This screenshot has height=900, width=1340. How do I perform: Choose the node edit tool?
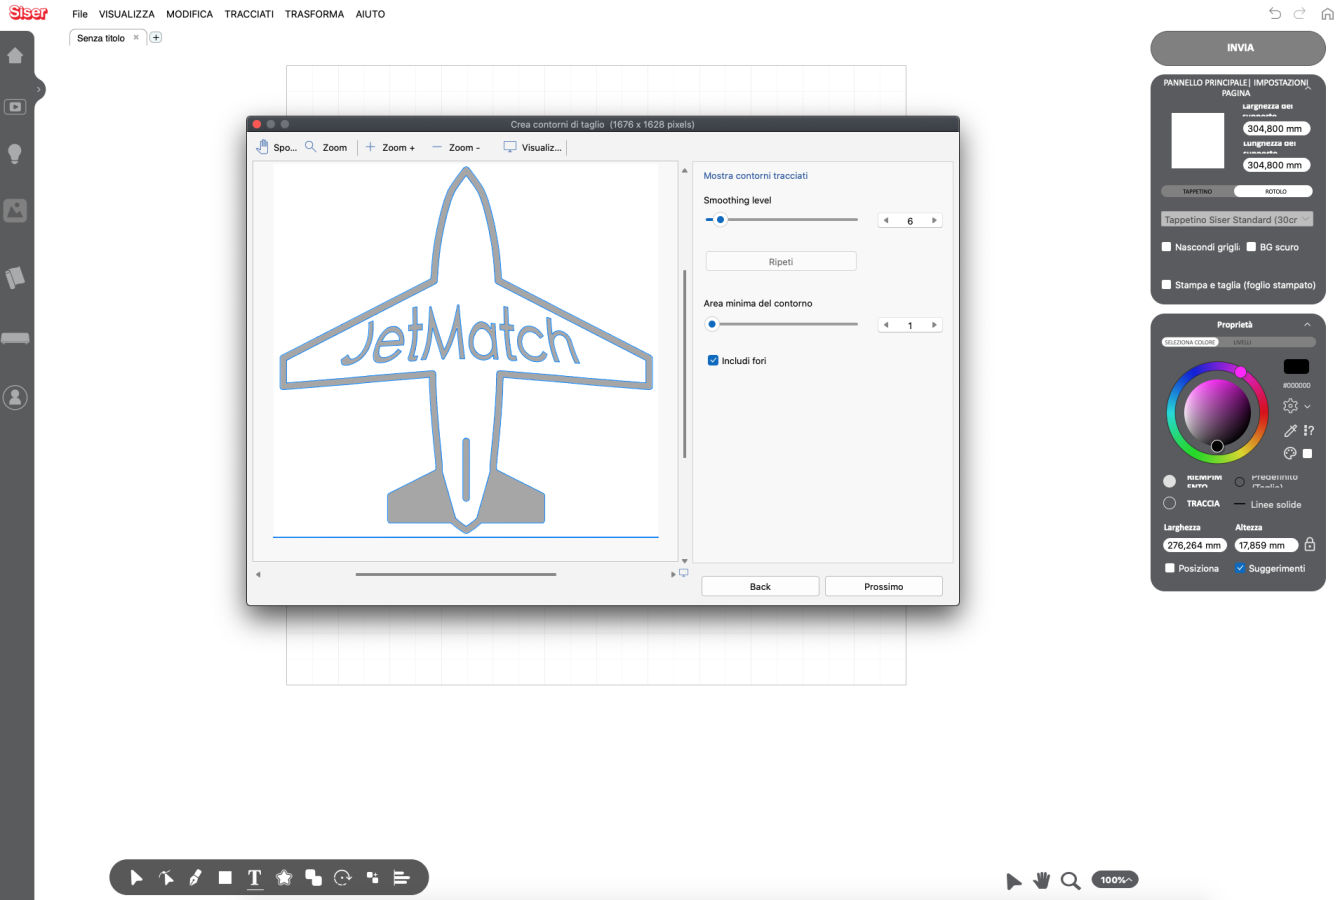(166, 878)
